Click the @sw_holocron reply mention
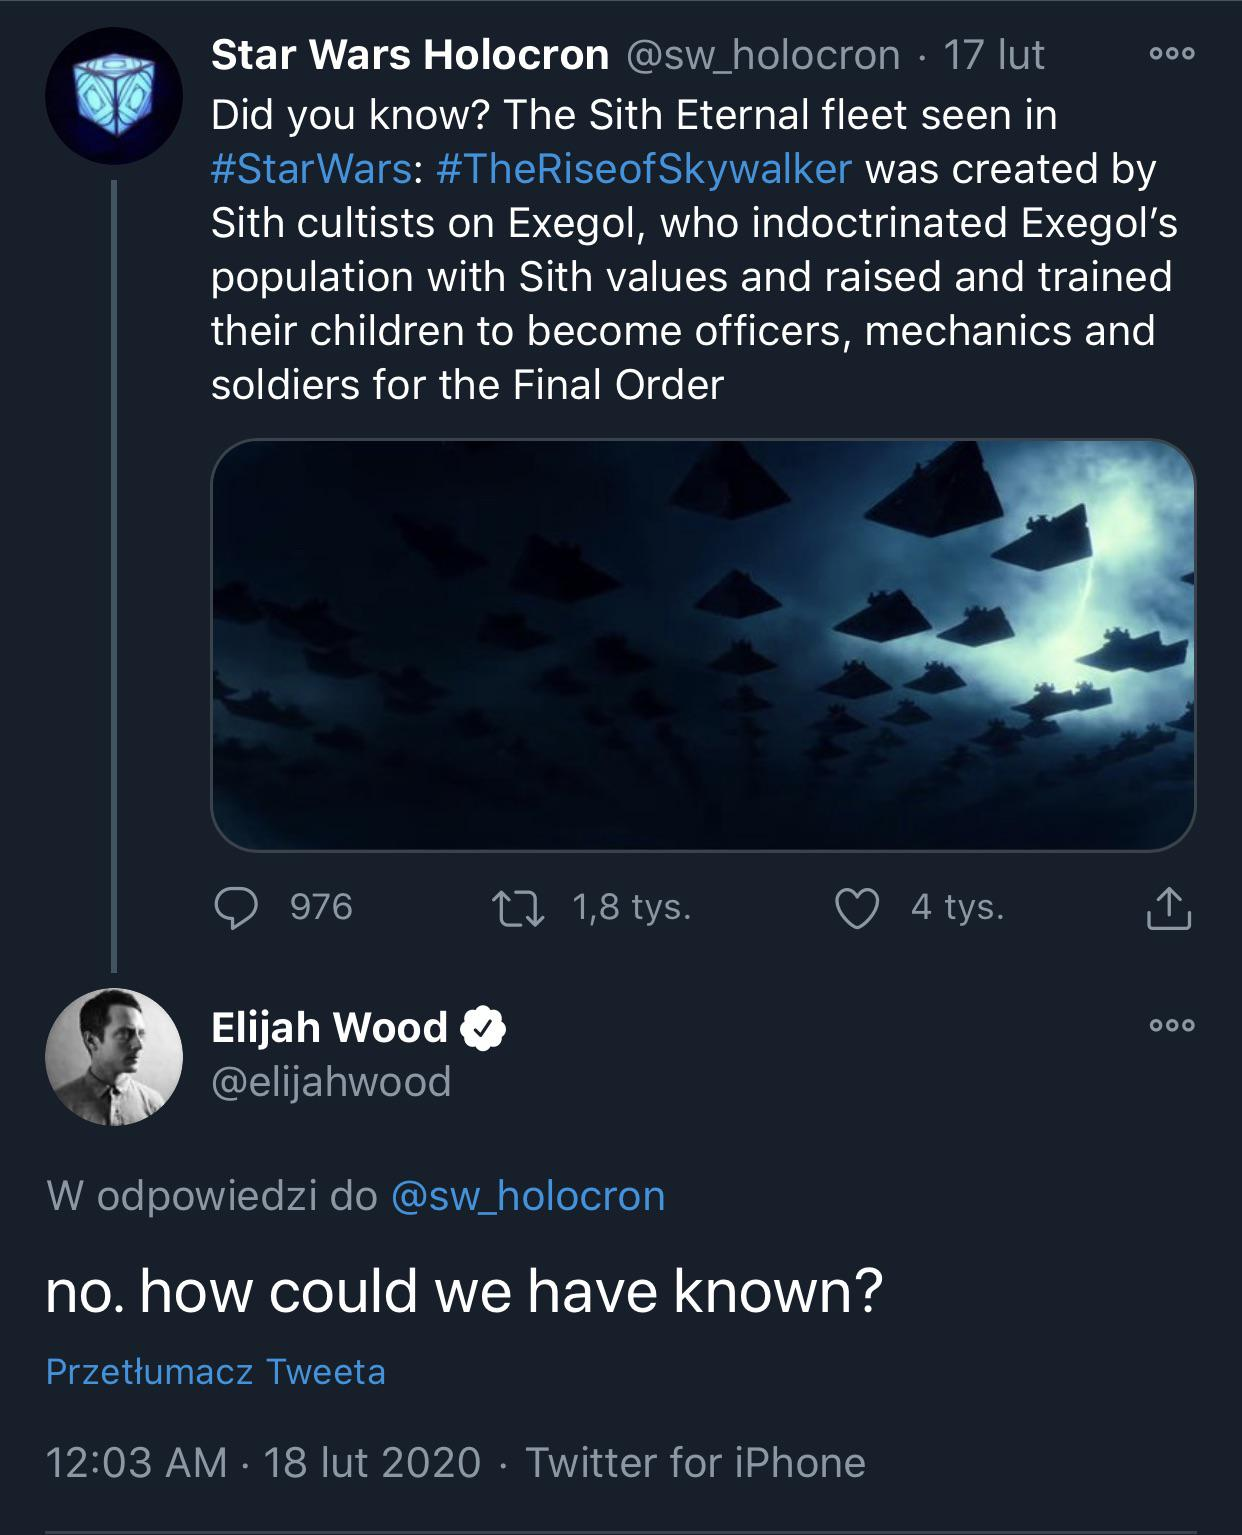Image resolution: width=1242 pixels, height=1535 pixels. click(x=528, y=1196)
